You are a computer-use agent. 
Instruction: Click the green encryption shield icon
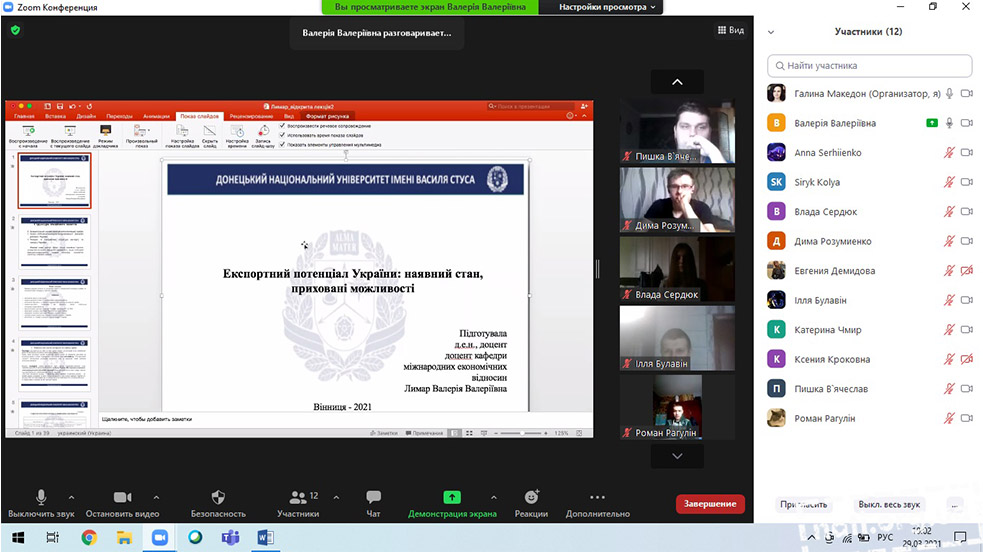16,30
